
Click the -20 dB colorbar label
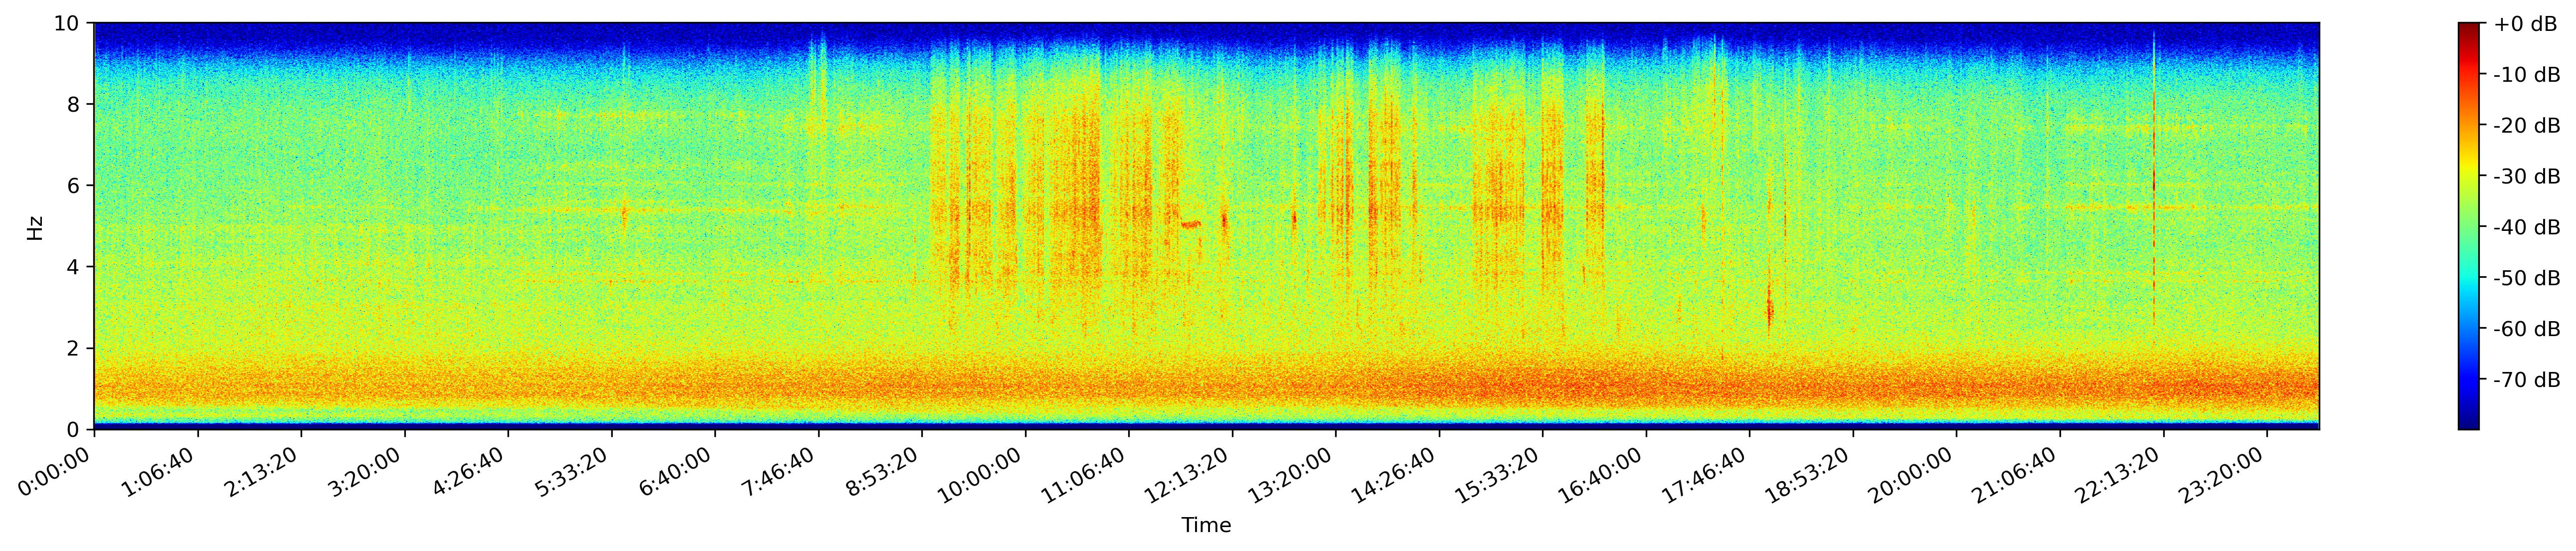tap(2526, 126)
